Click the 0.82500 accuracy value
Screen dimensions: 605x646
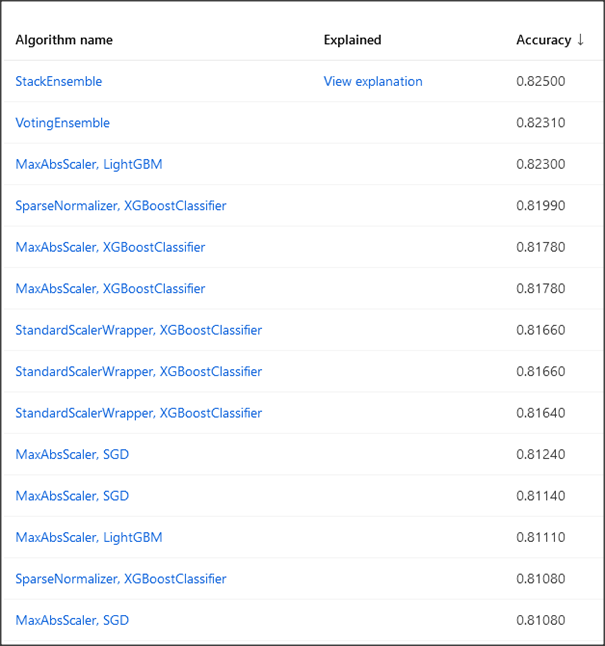[541, 81]
